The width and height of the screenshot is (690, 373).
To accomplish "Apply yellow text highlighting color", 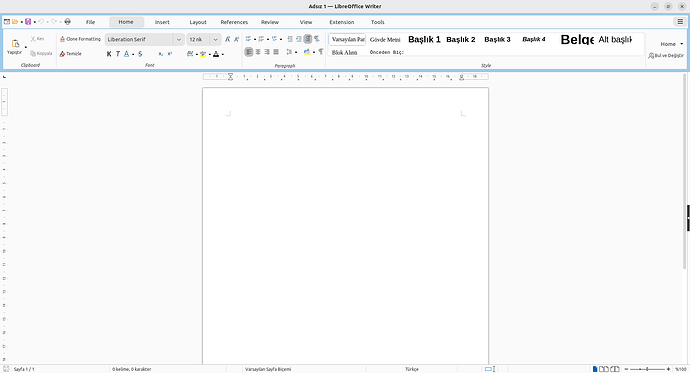I will pos(203,54).
